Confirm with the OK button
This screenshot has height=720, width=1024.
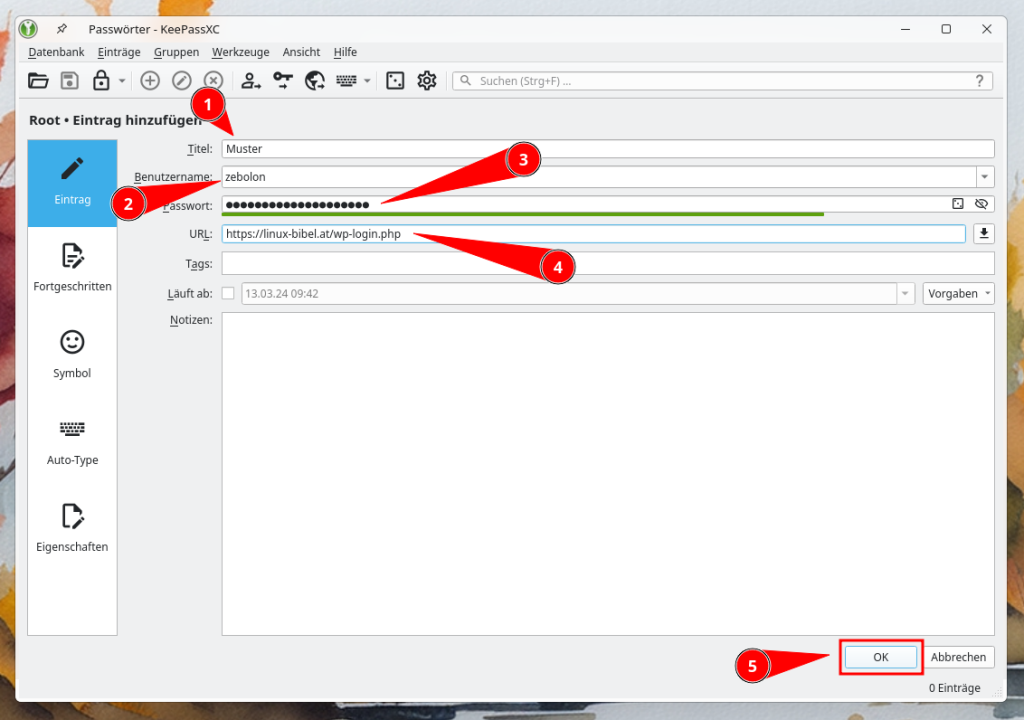(880, 657)
